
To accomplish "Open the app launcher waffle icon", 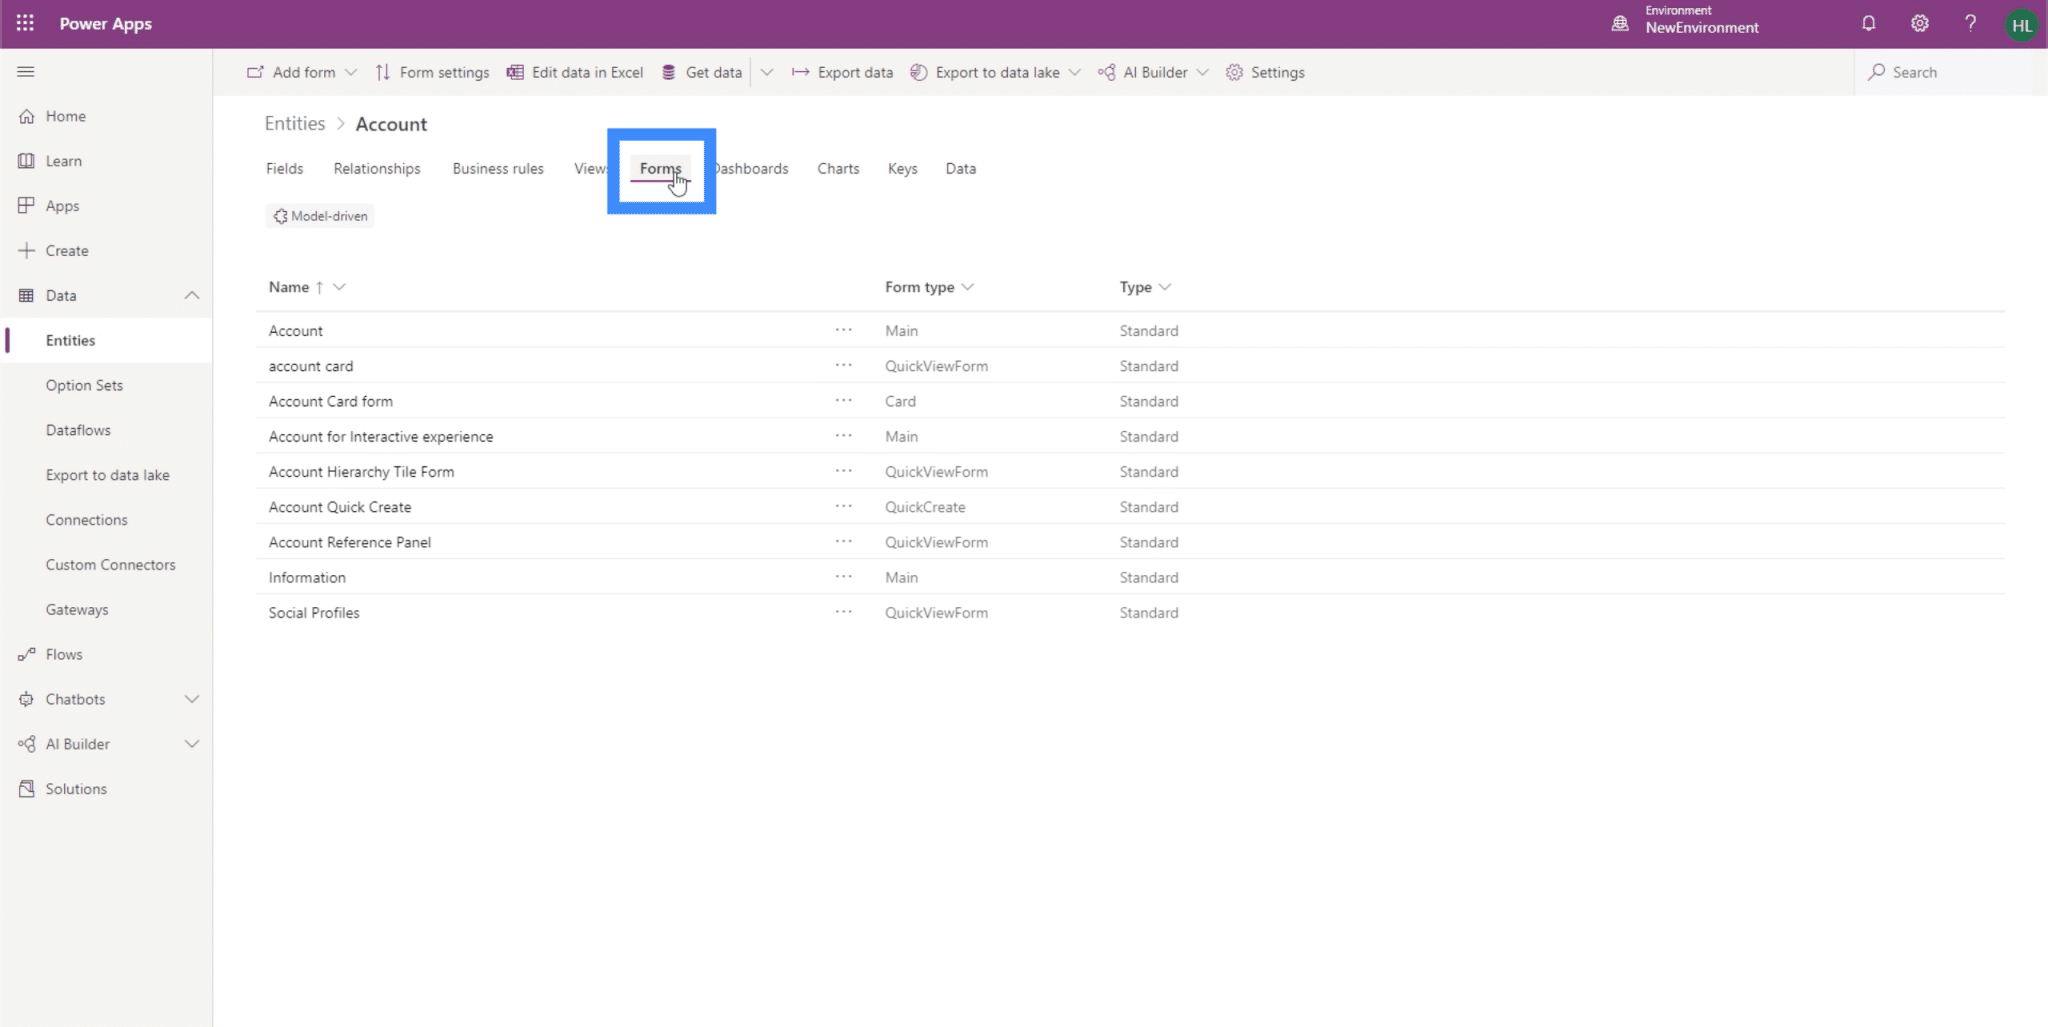I will [25, 23].
